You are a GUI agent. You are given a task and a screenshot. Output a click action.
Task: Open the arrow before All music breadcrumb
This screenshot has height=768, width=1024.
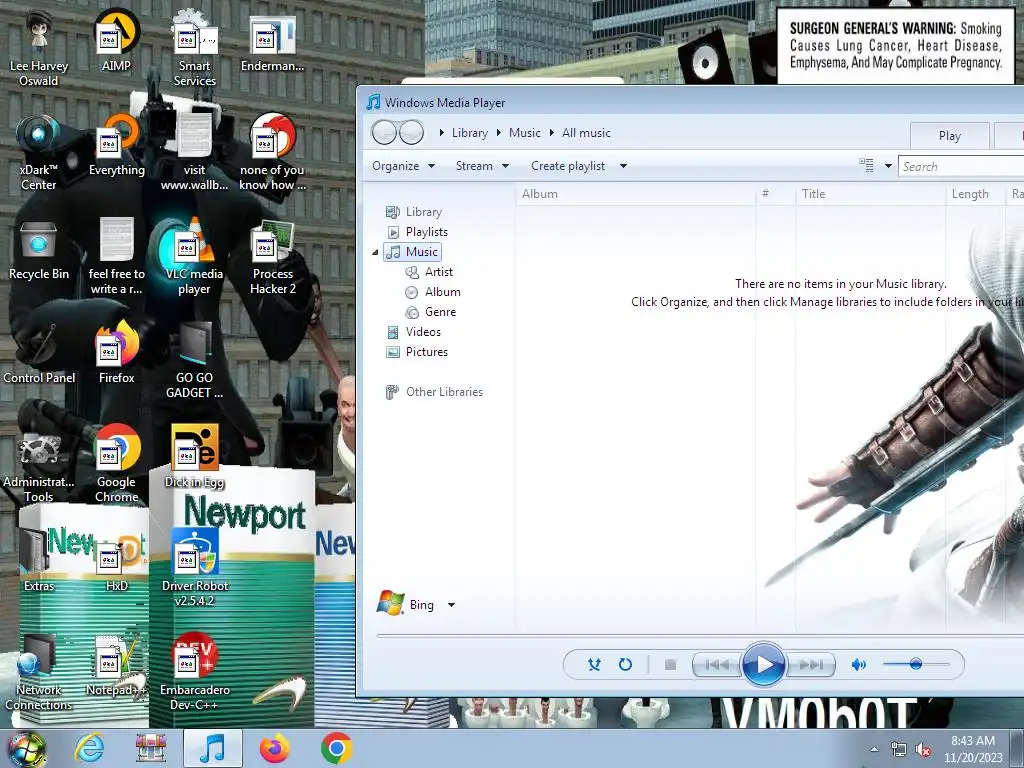551,133
